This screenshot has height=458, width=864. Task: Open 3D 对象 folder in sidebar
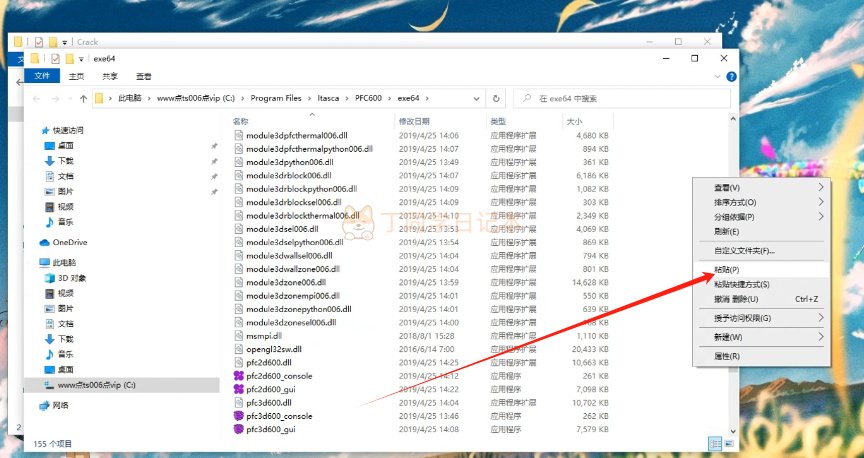click(x=71, y=277)
